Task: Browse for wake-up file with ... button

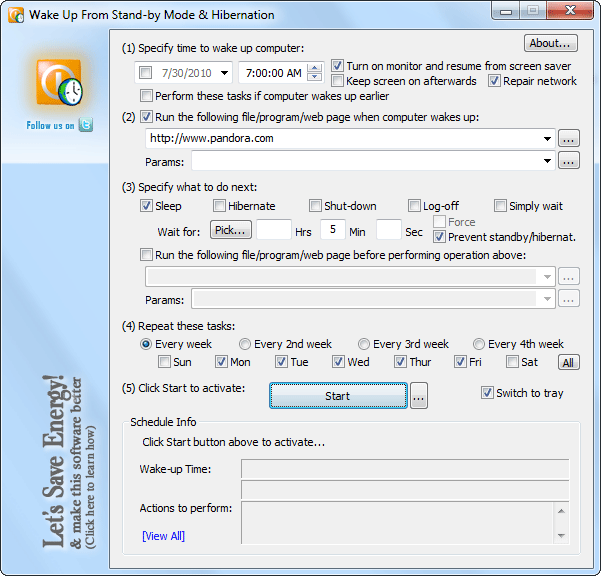Action: click(569, 138)
